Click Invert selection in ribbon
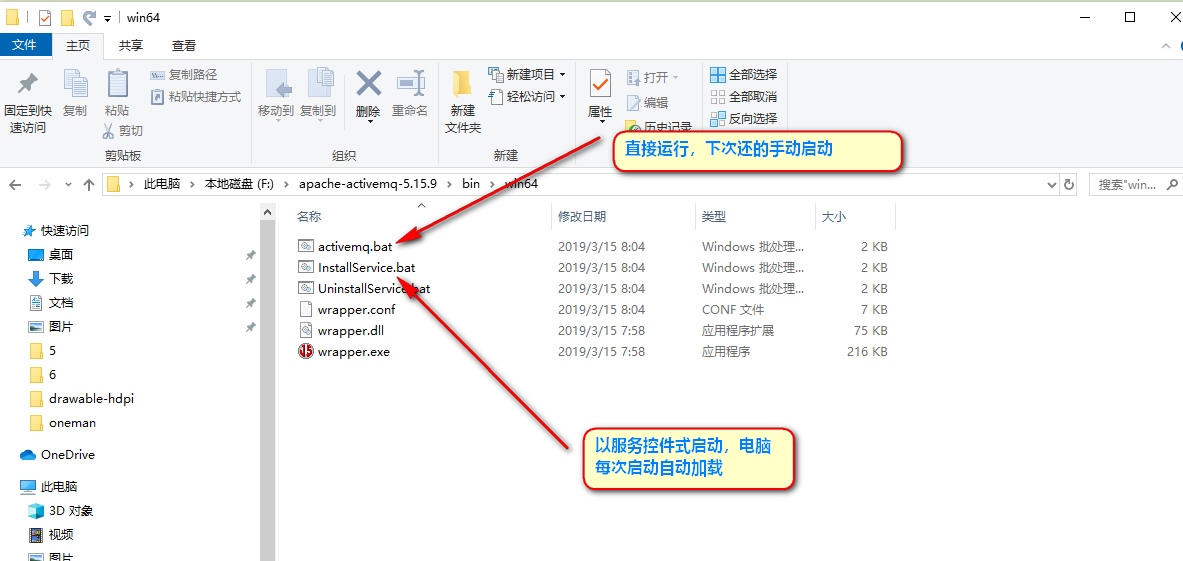The image size is (1183, 561). click(x=744, y=118)
